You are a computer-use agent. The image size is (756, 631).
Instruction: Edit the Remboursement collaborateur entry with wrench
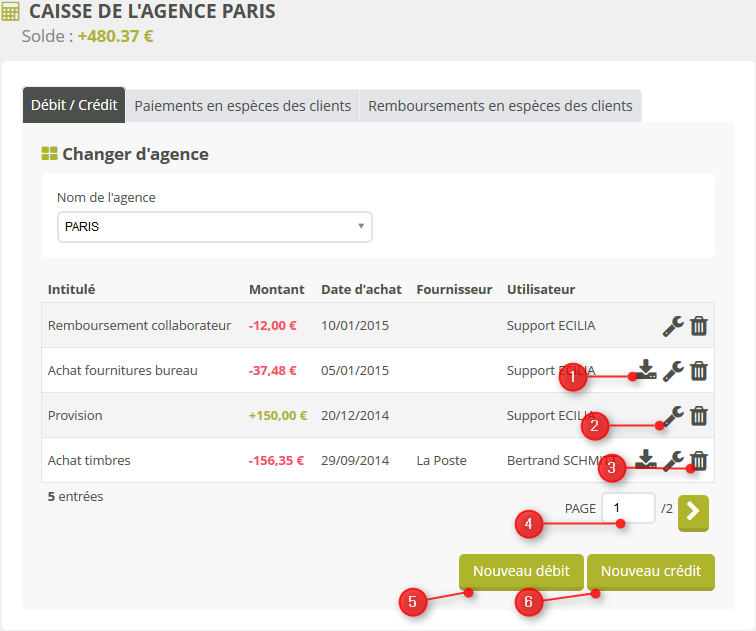(673, 326)
